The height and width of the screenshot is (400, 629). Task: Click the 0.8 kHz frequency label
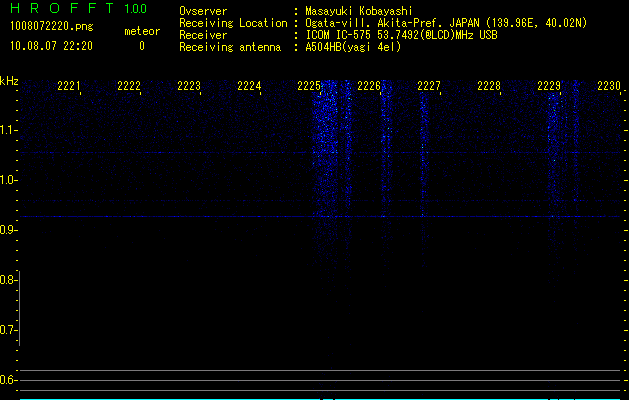[8, 280]
